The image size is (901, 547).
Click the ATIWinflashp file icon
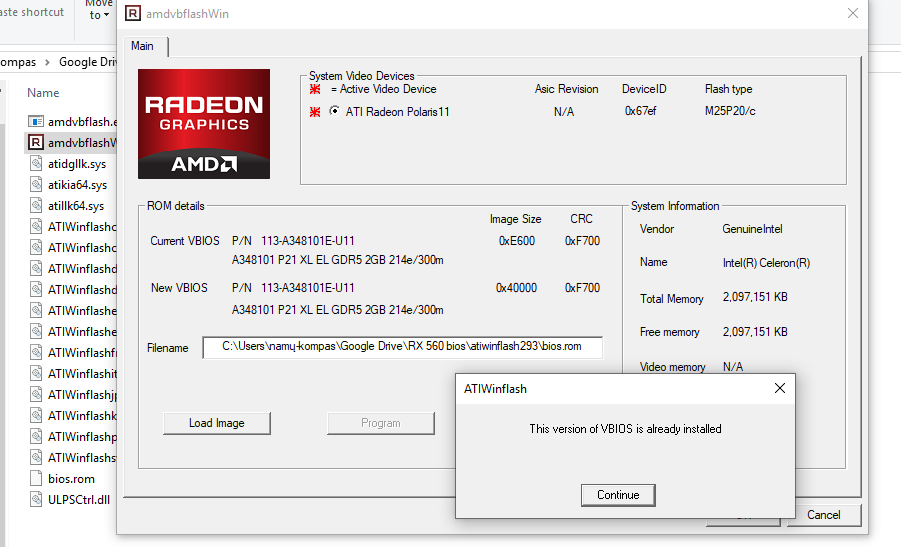36,436
